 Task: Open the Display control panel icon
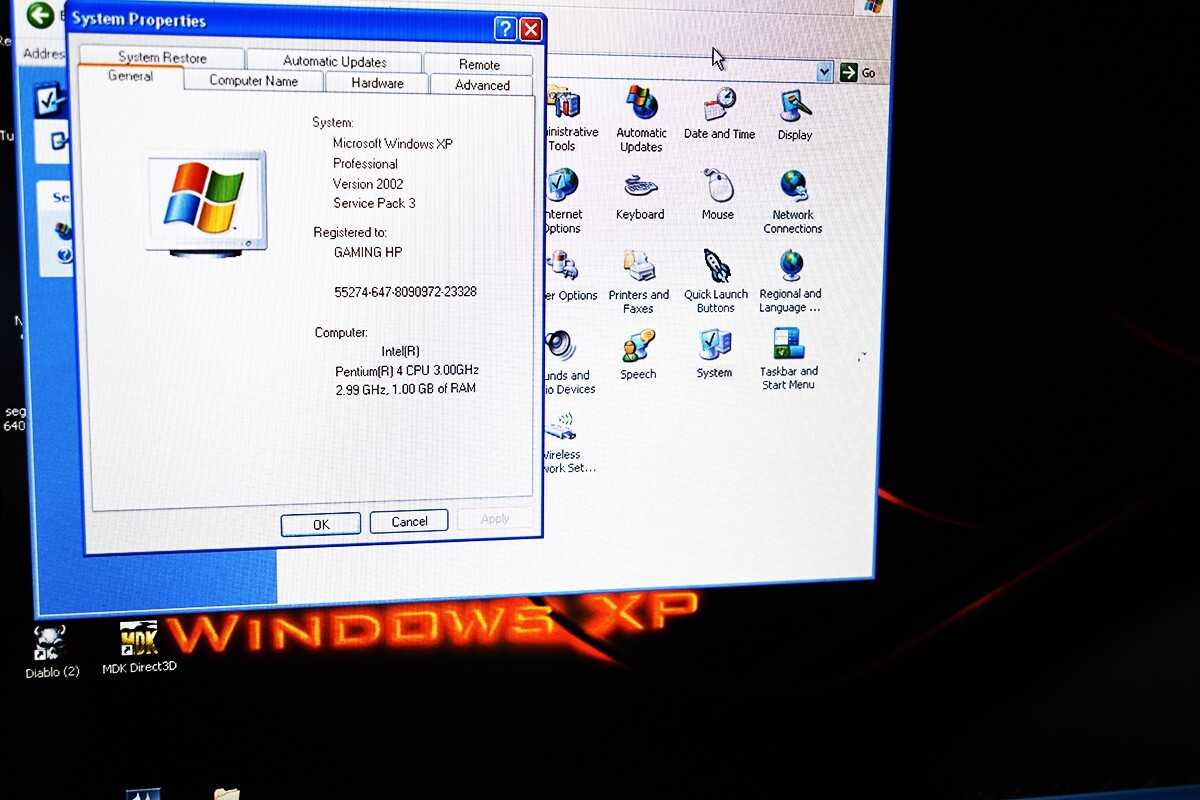795,115
